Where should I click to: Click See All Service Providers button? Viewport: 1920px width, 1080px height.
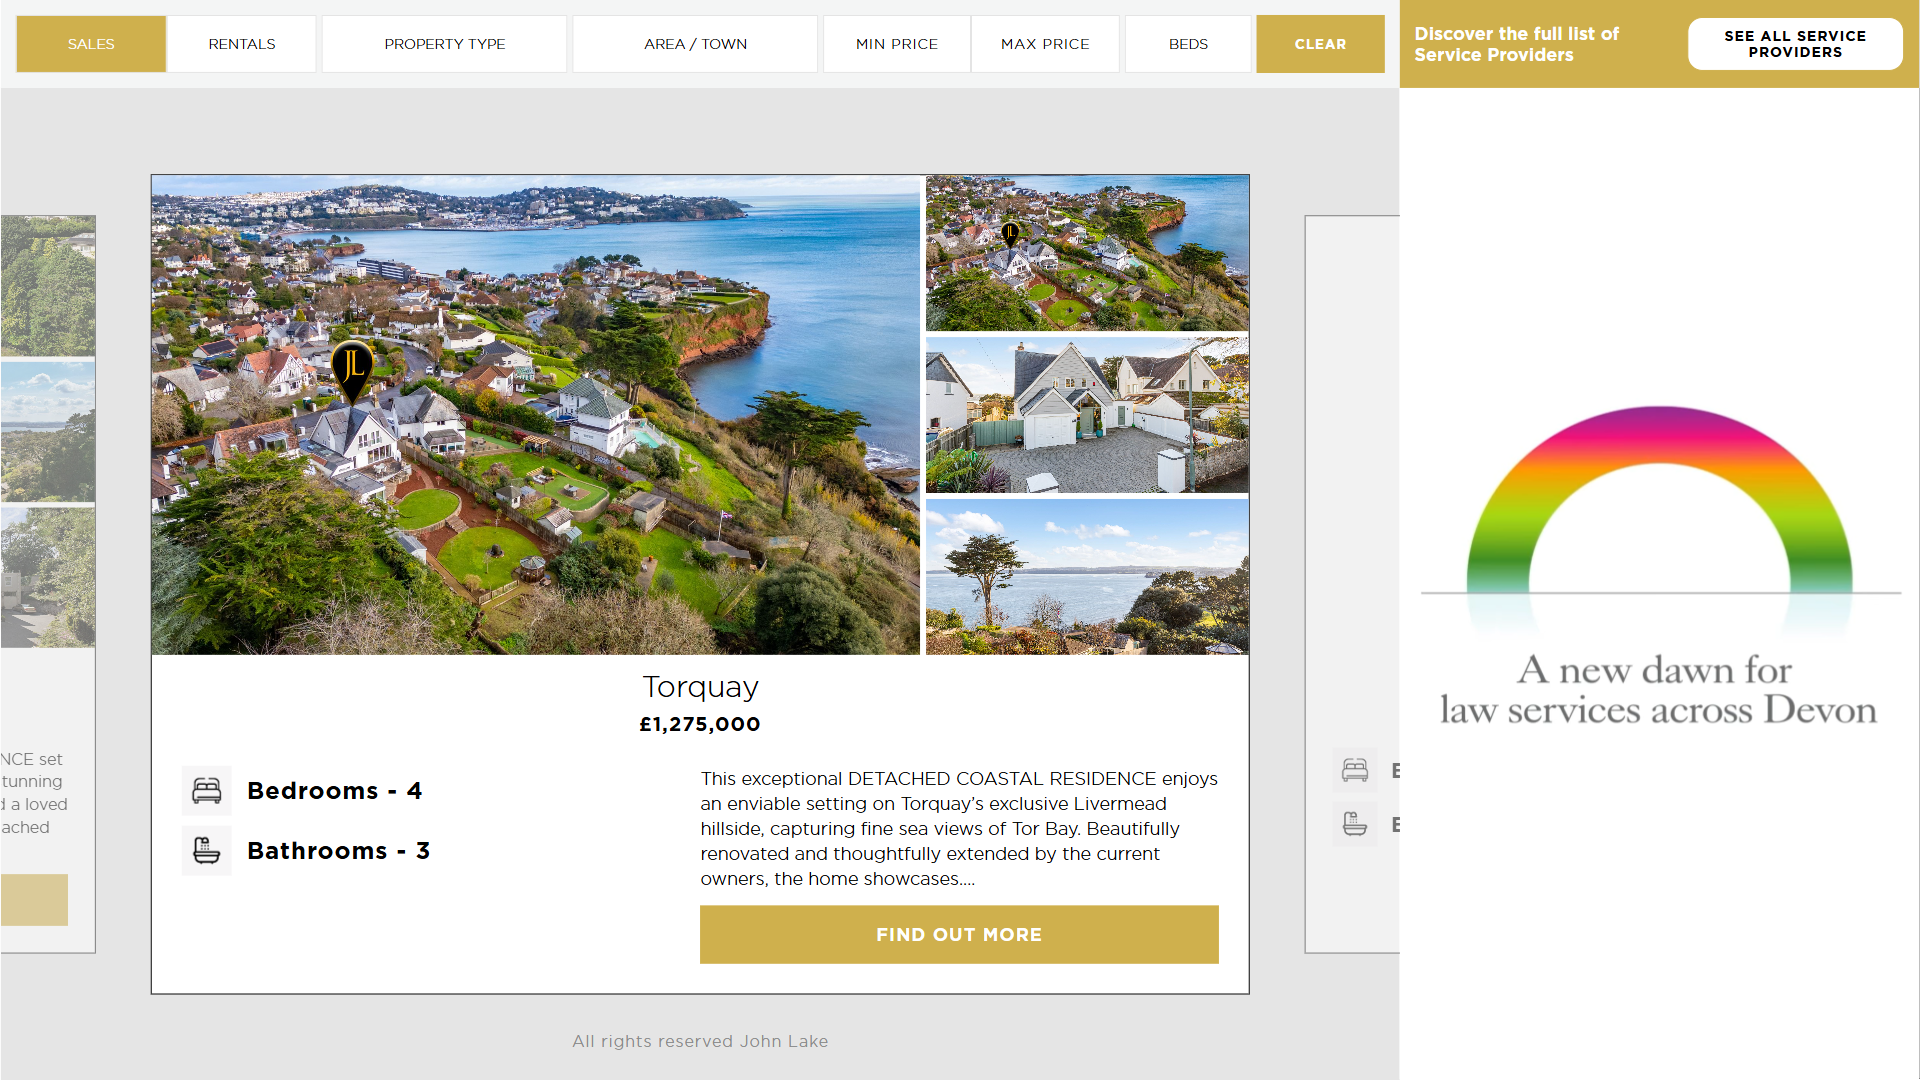pos(1795,44)
